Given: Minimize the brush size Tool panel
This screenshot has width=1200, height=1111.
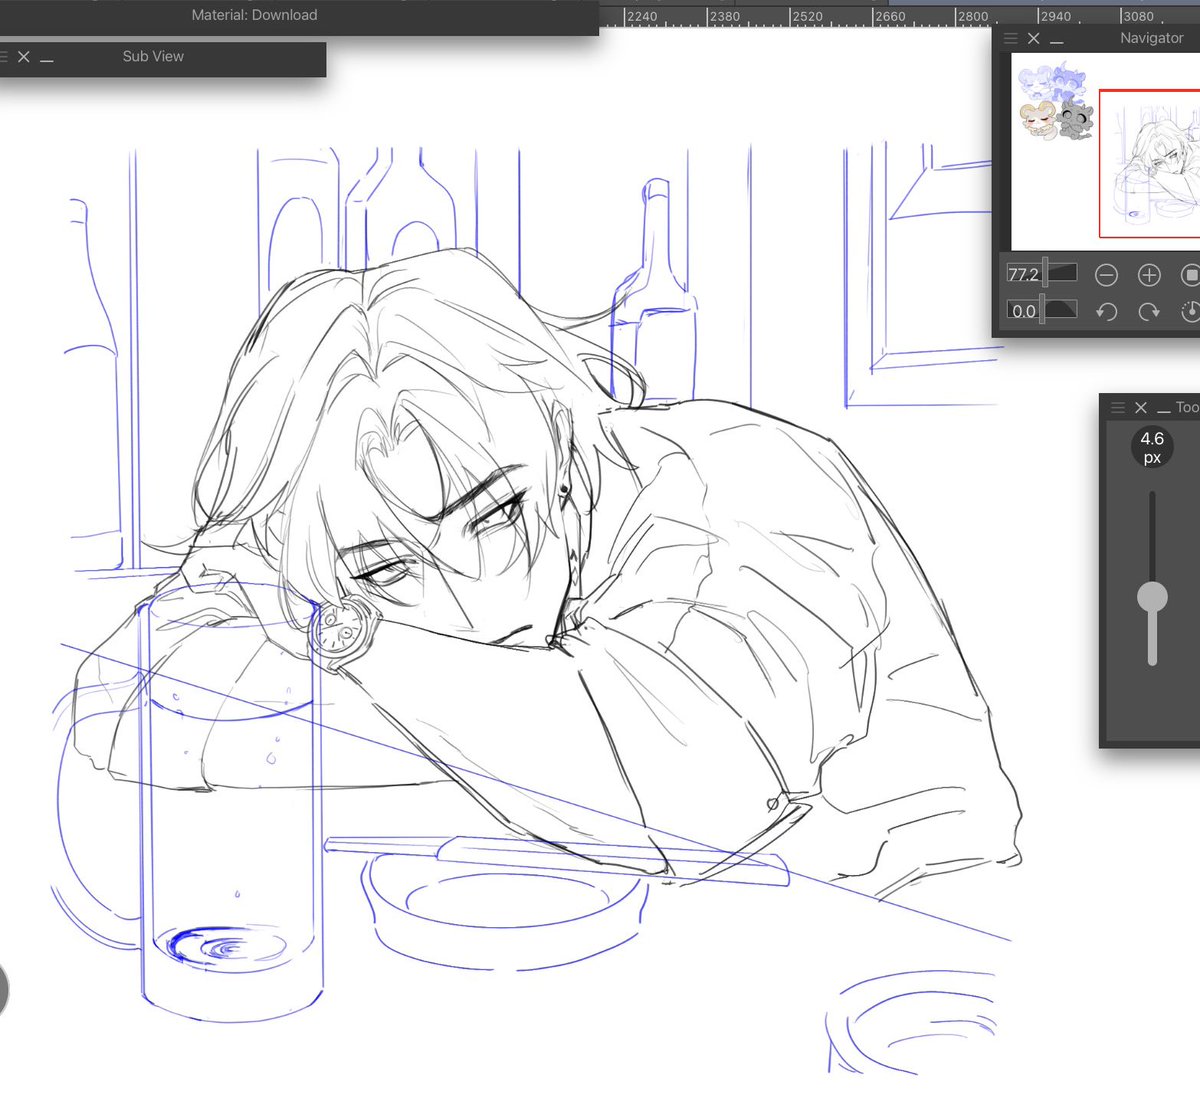Looking at the screenshot, I should pyautogui.click(x=1164, y=413).
